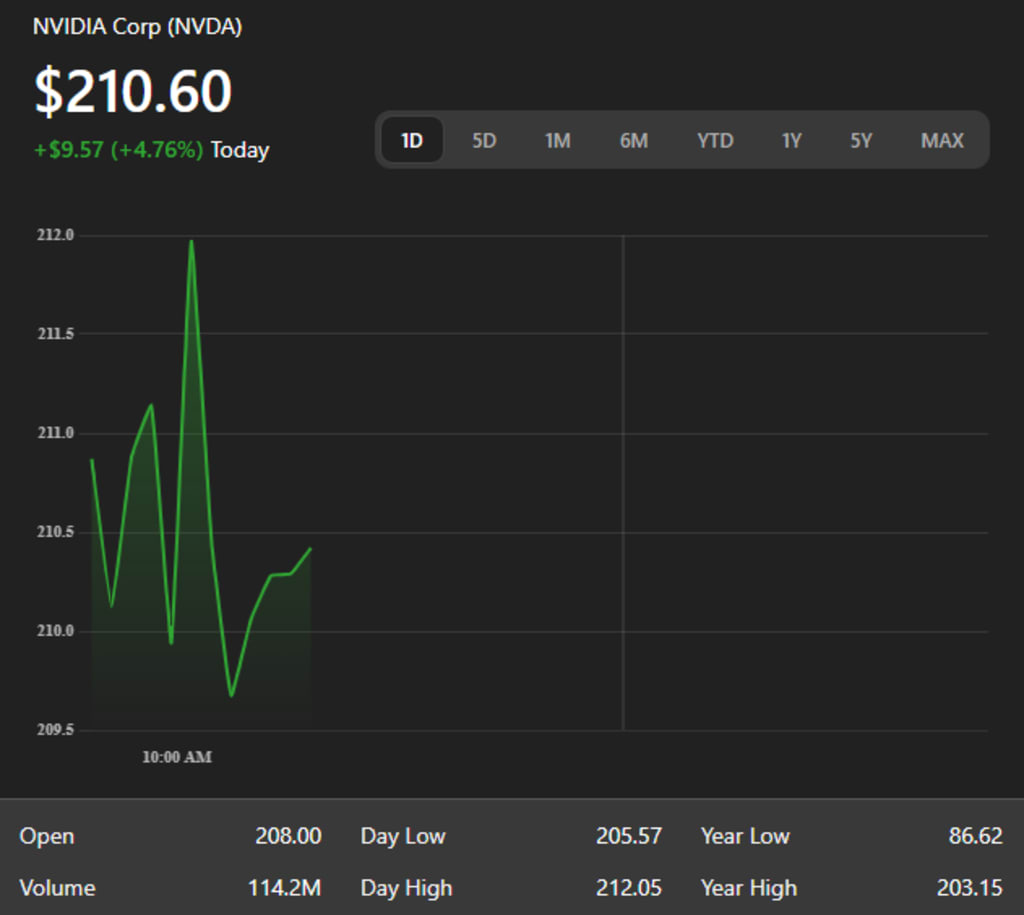1024x915 pixels.
Task: Click the 212.0 y-axis label
Action: coord(56,234)
